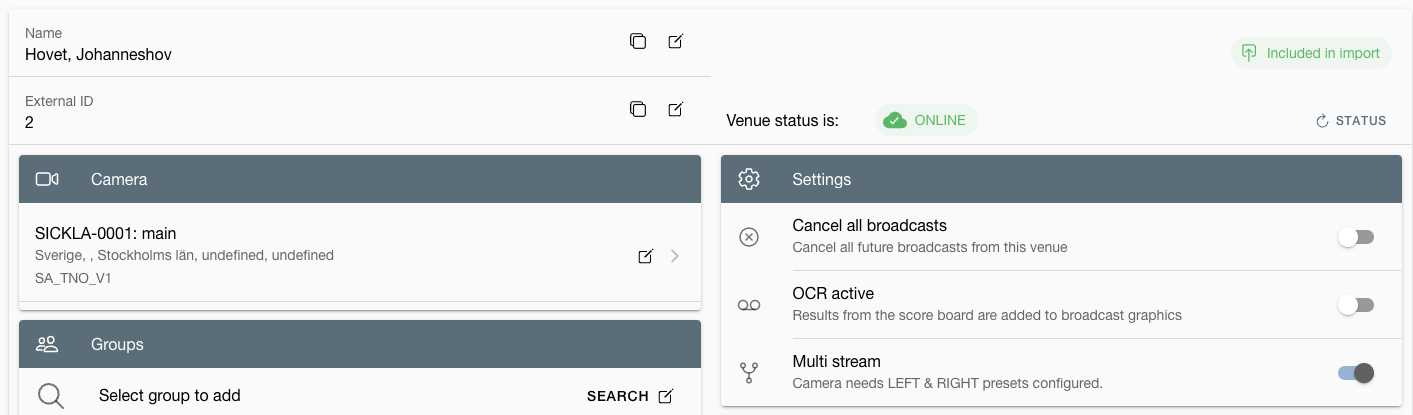Click the SEARCH button for groups
This screenshot has height=415, width=1413.
pyautogui.click(x=630, y=396)
